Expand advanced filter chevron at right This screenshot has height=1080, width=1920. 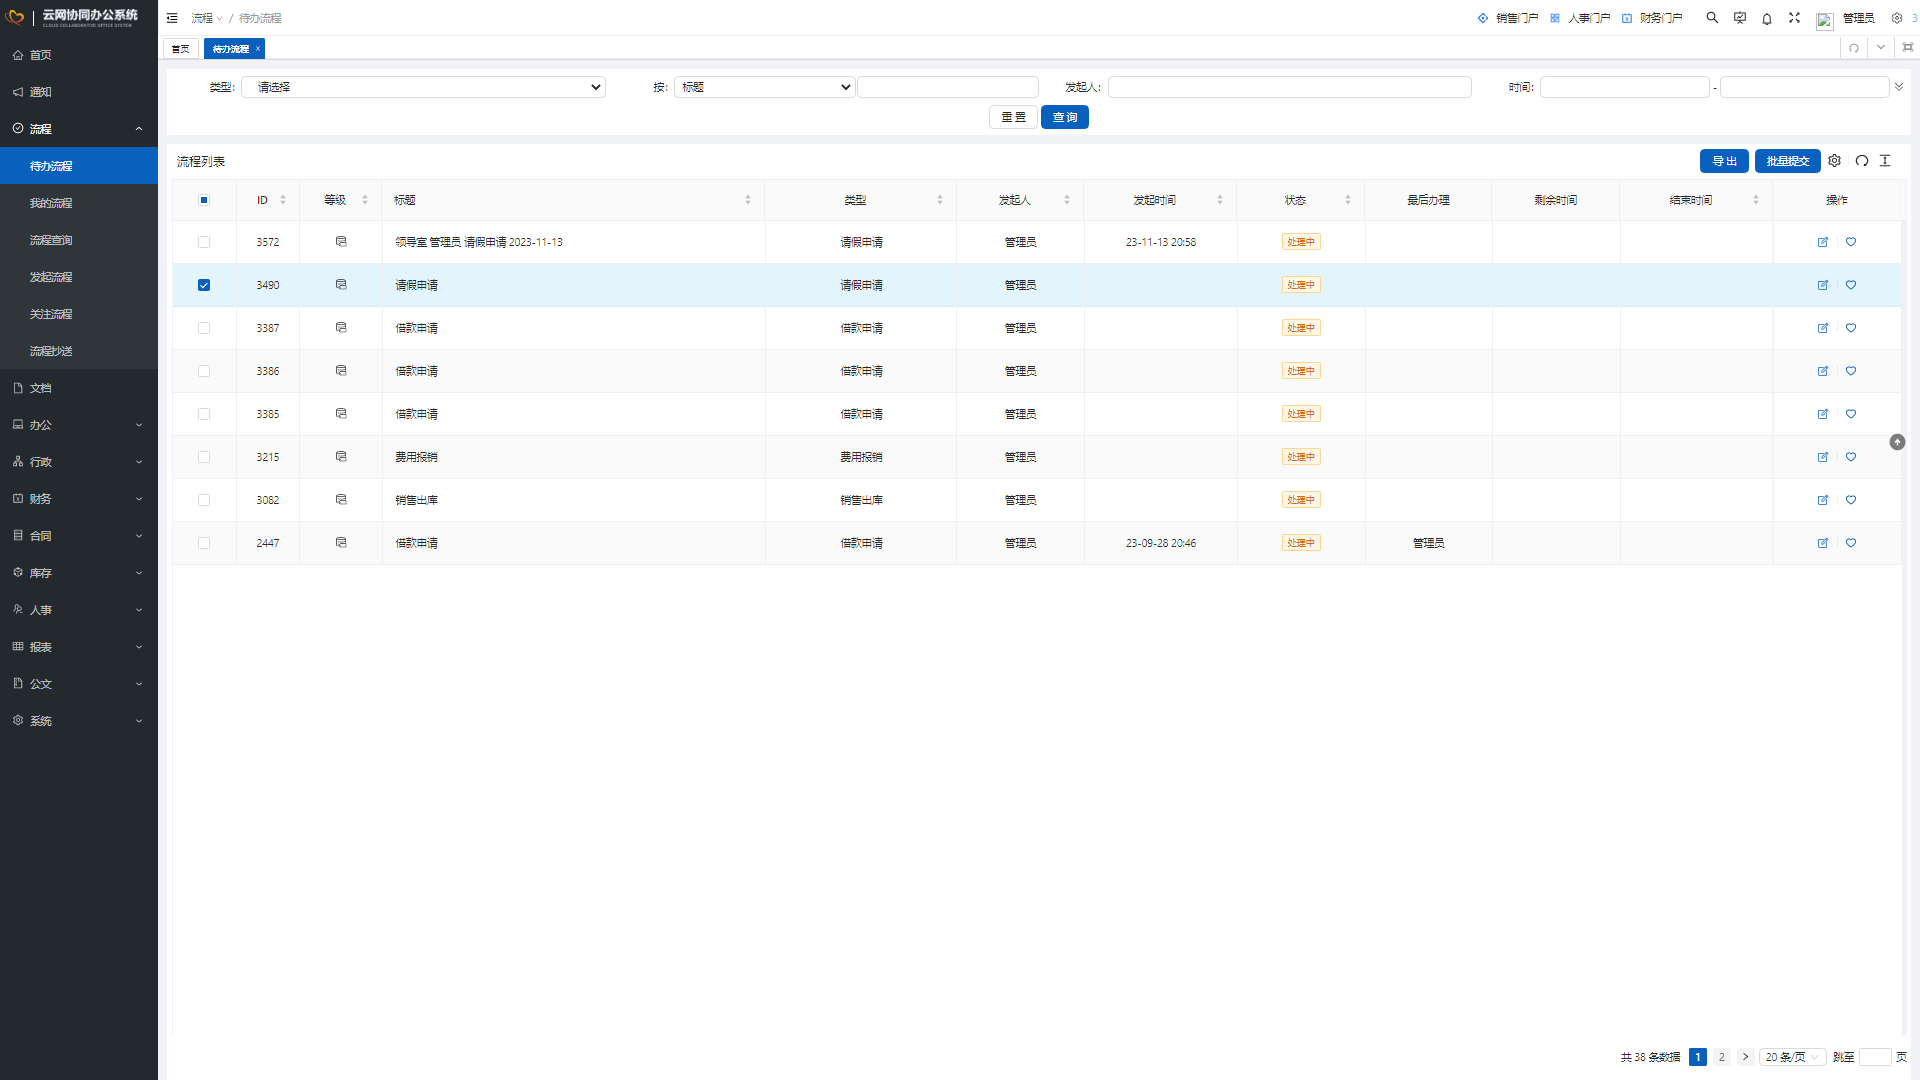[x=1899, y=87]
